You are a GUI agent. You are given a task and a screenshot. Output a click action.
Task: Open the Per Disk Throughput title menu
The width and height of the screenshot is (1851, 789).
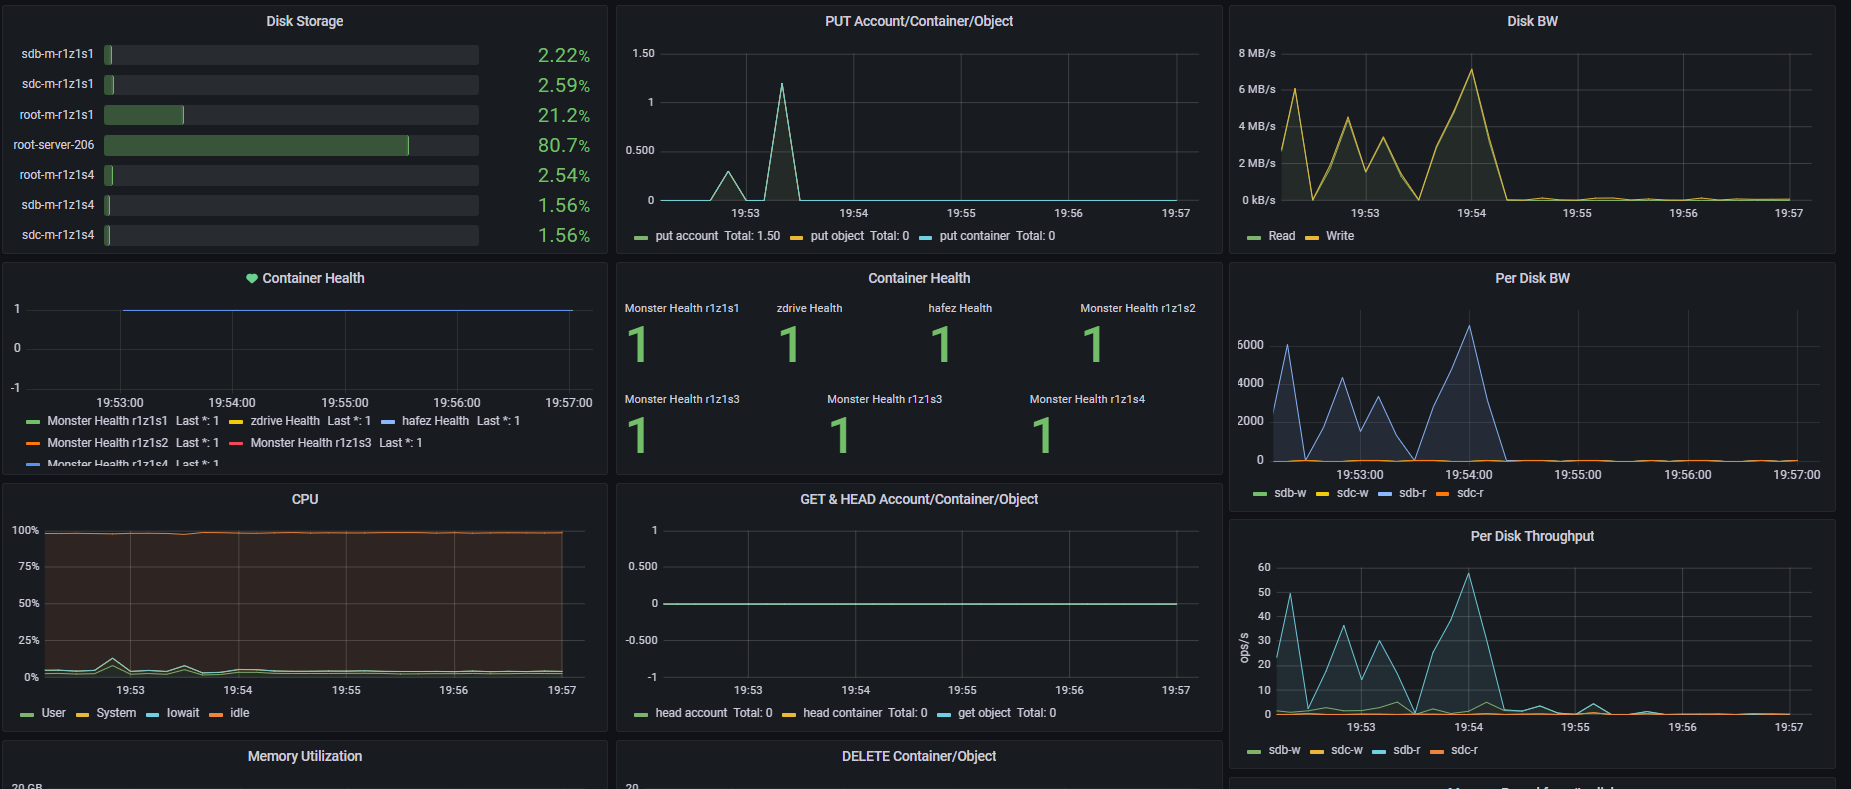(x=1532, y=536)
